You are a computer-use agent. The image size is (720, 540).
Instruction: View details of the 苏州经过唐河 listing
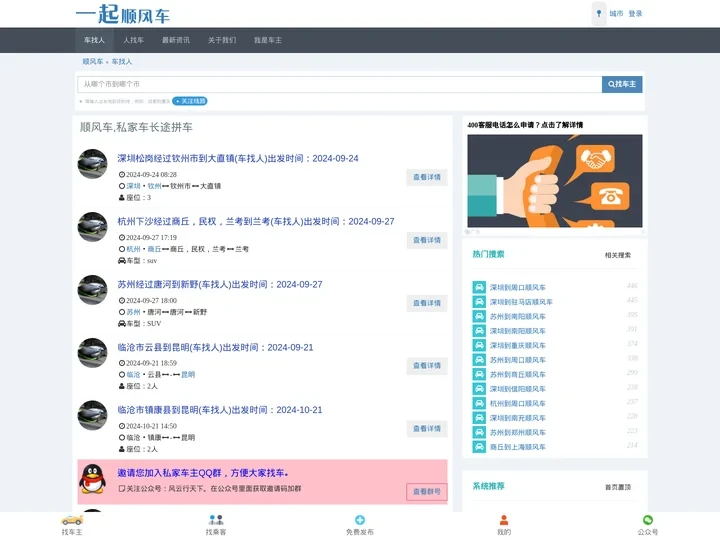[x=427, y=303]
